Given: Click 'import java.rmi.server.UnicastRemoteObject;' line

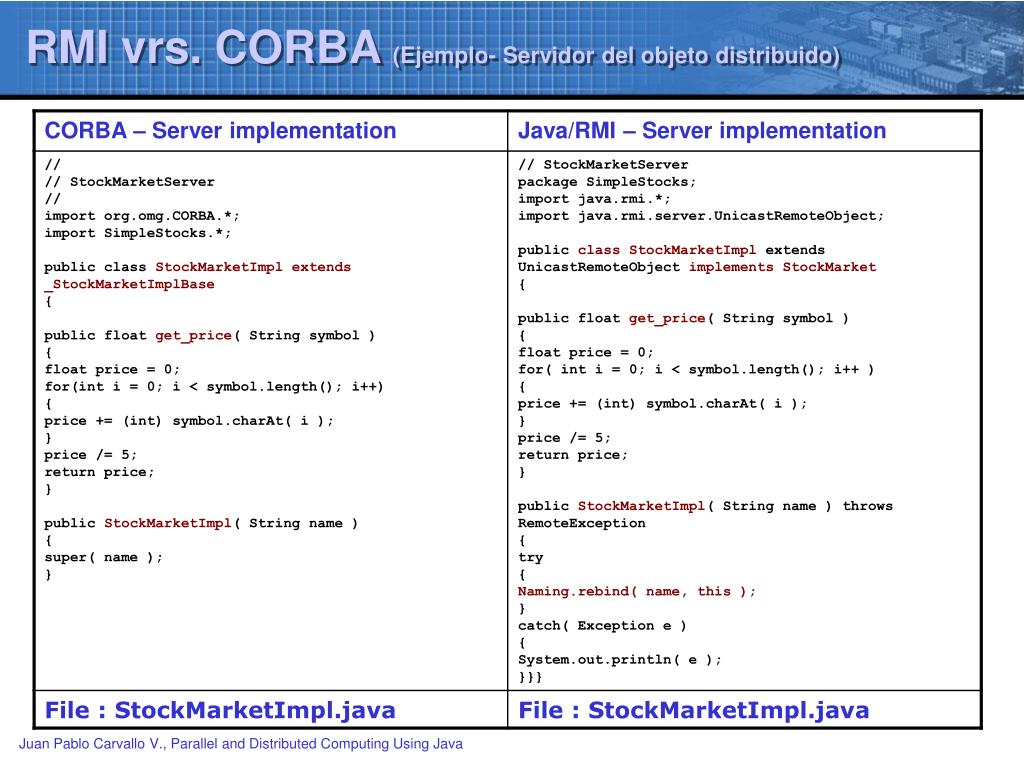Looking at the screenshot, I should point(700,216).
